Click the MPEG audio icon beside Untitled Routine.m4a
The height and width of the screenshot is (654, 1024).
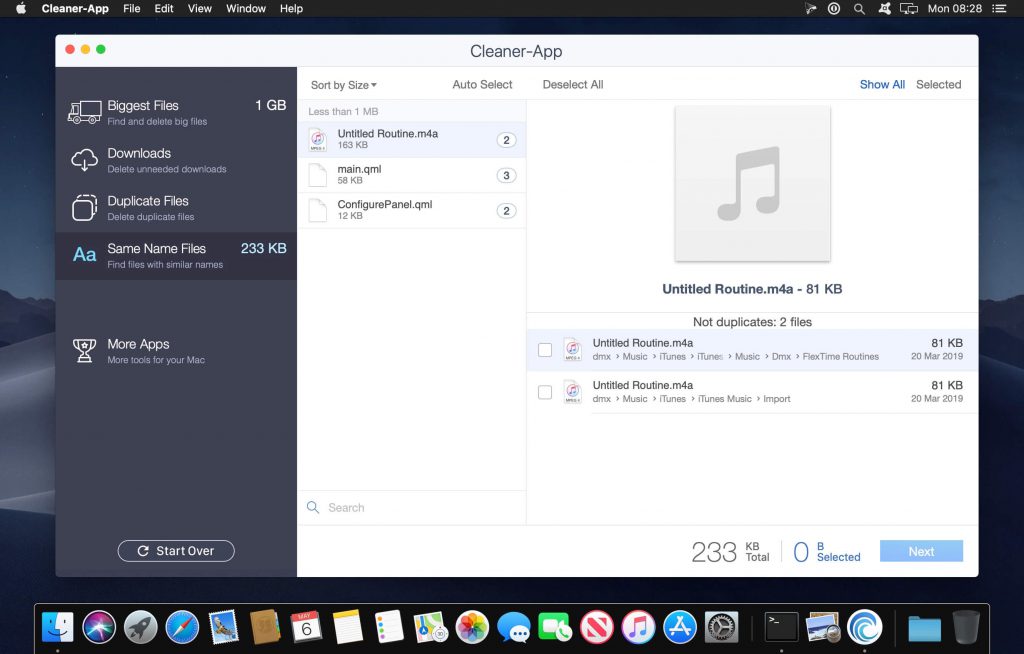(317, 140)
